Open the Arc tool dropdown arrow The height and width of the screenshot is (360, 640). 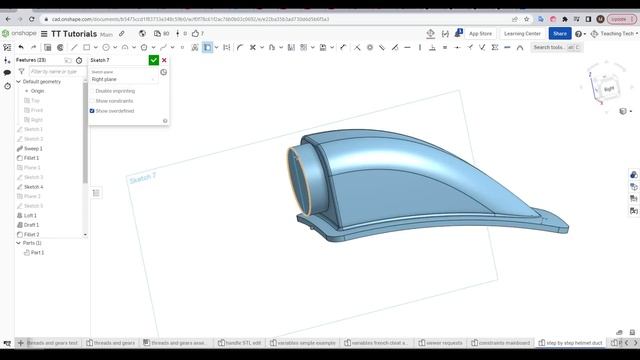(x=134, y=48)
